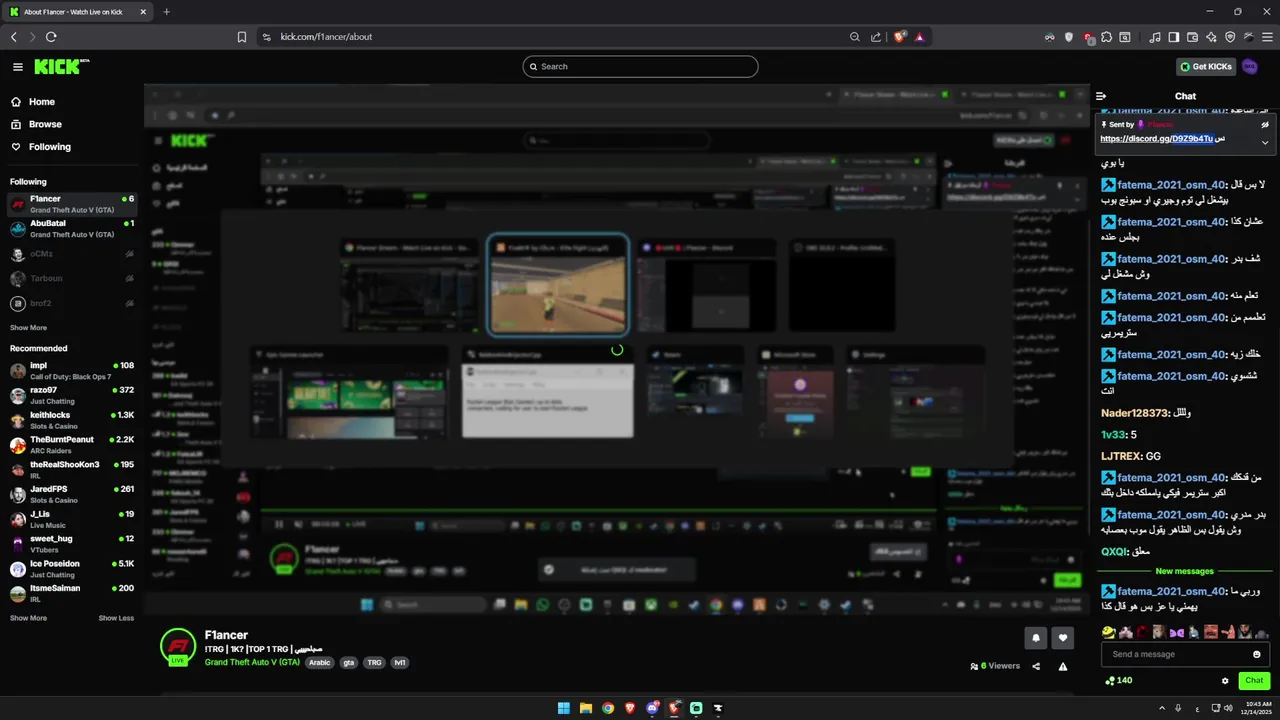The image size is (1280, 720).
Task: Hide the pinned message with eye icon
Action: [x=1265, y=125]
